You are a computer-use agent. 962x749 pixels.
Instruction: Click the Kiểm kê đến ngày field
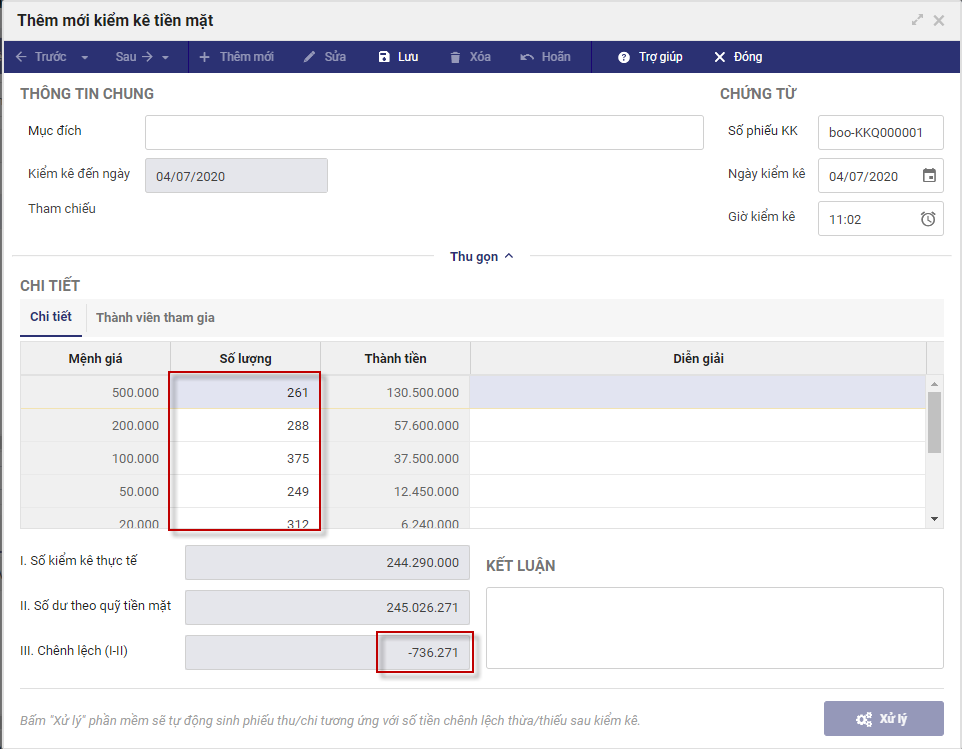(236, 176)
